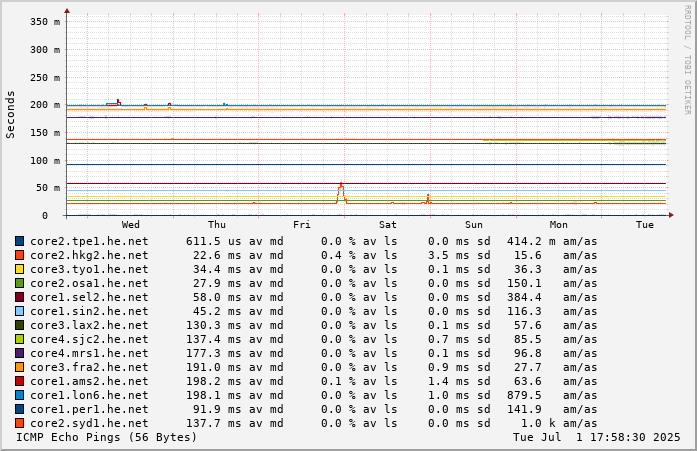Click the 58.0 ms median value
Image resolution: width=697 pixels, height=451 pixels.
point(217,297)
